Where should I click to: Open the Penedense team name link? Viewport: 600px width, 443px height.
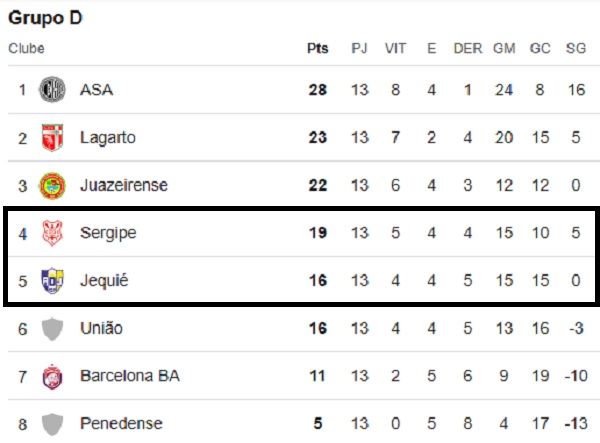121,423
